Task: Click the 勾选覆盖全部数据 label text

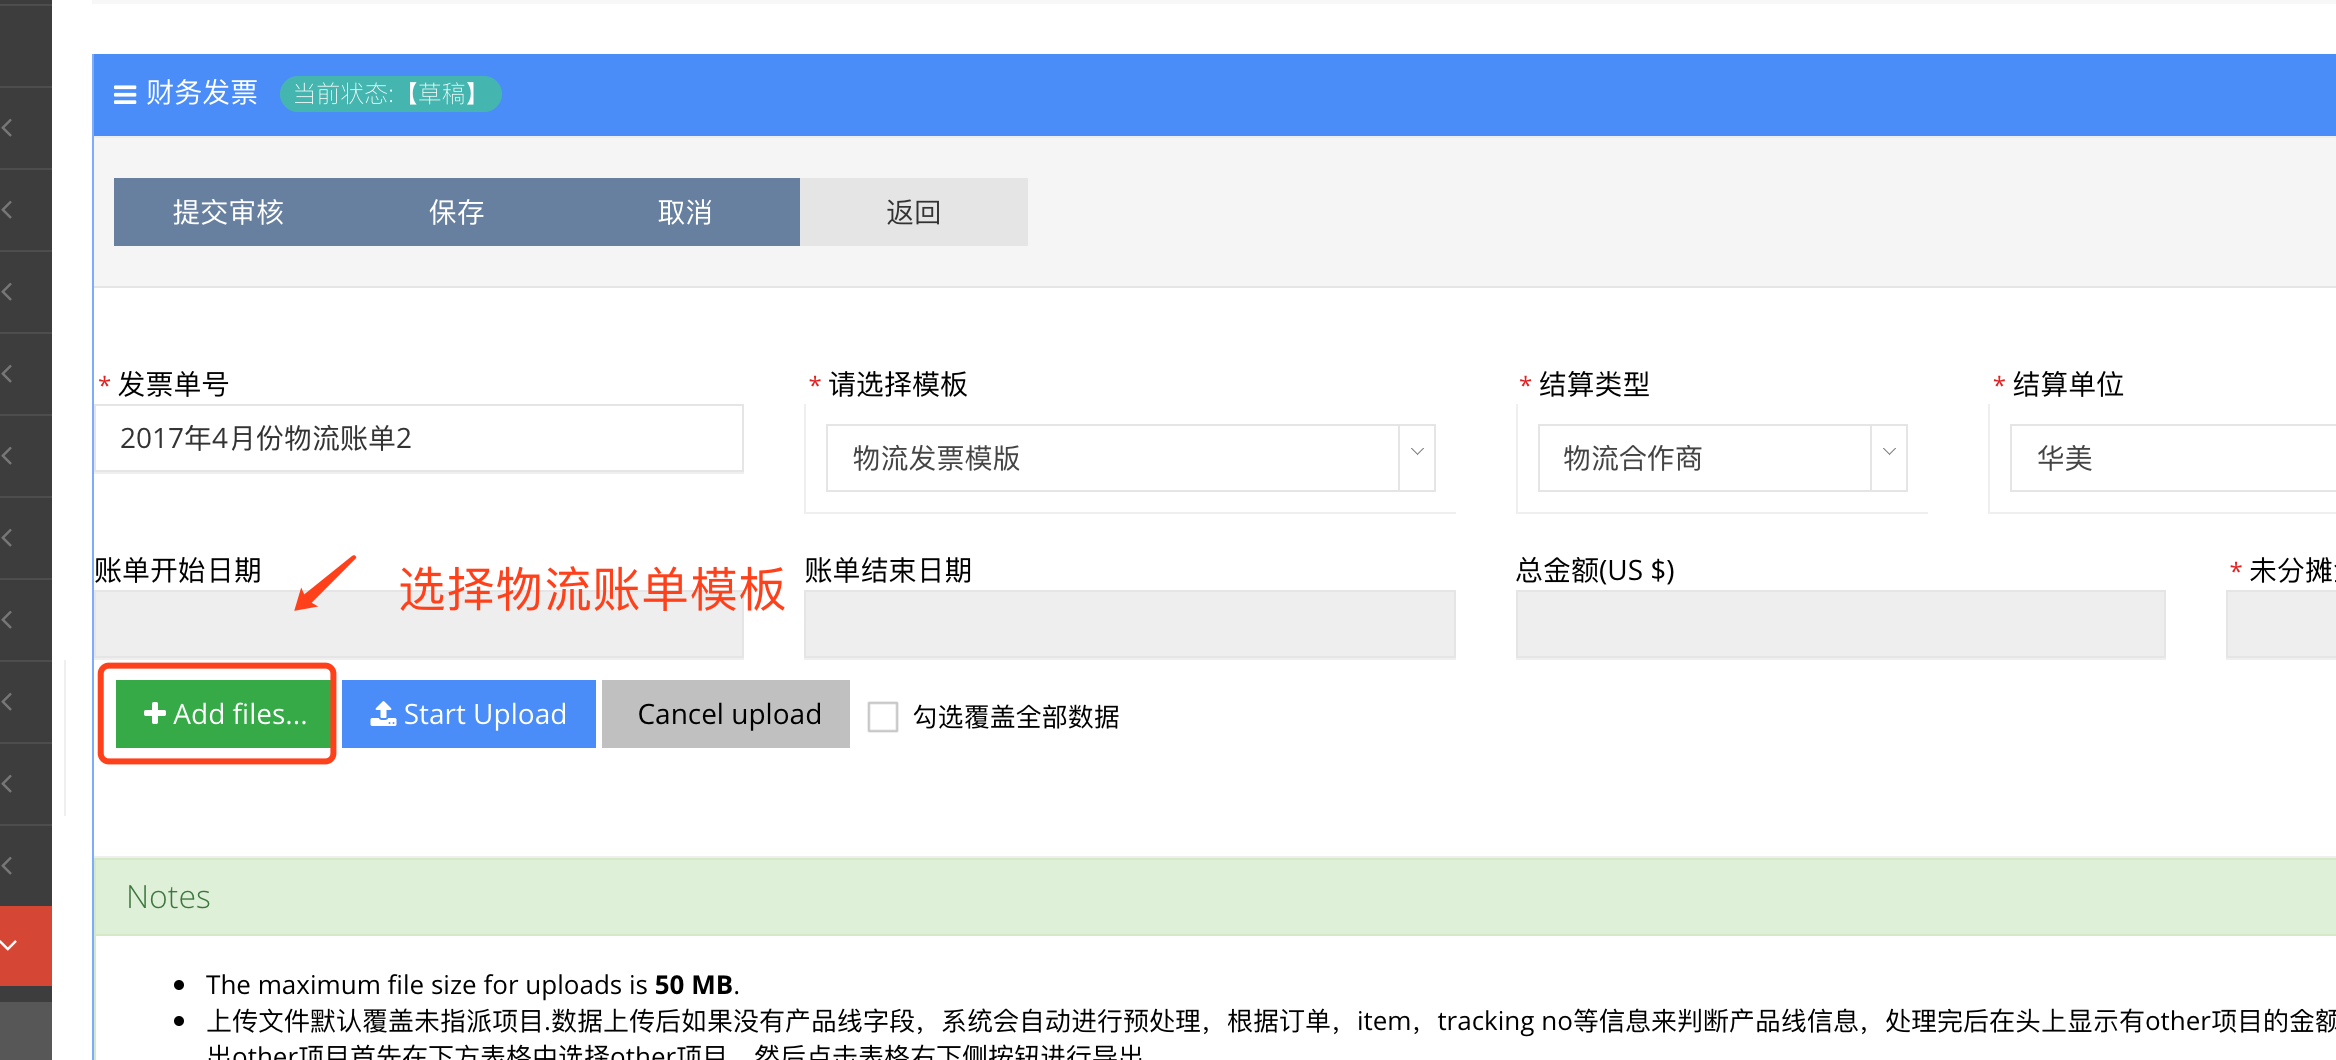Action: [x=1016, y=717]
